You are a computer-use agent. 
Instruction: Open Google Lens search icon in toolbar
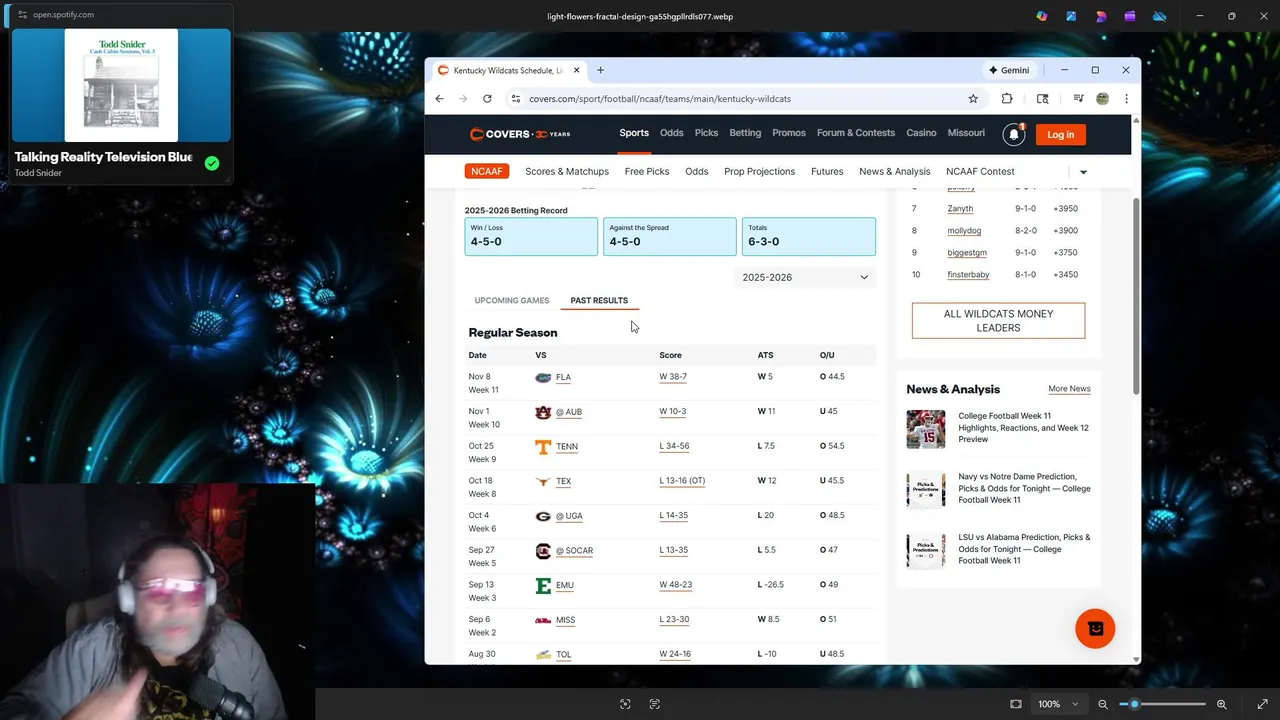pos(1042,99)
